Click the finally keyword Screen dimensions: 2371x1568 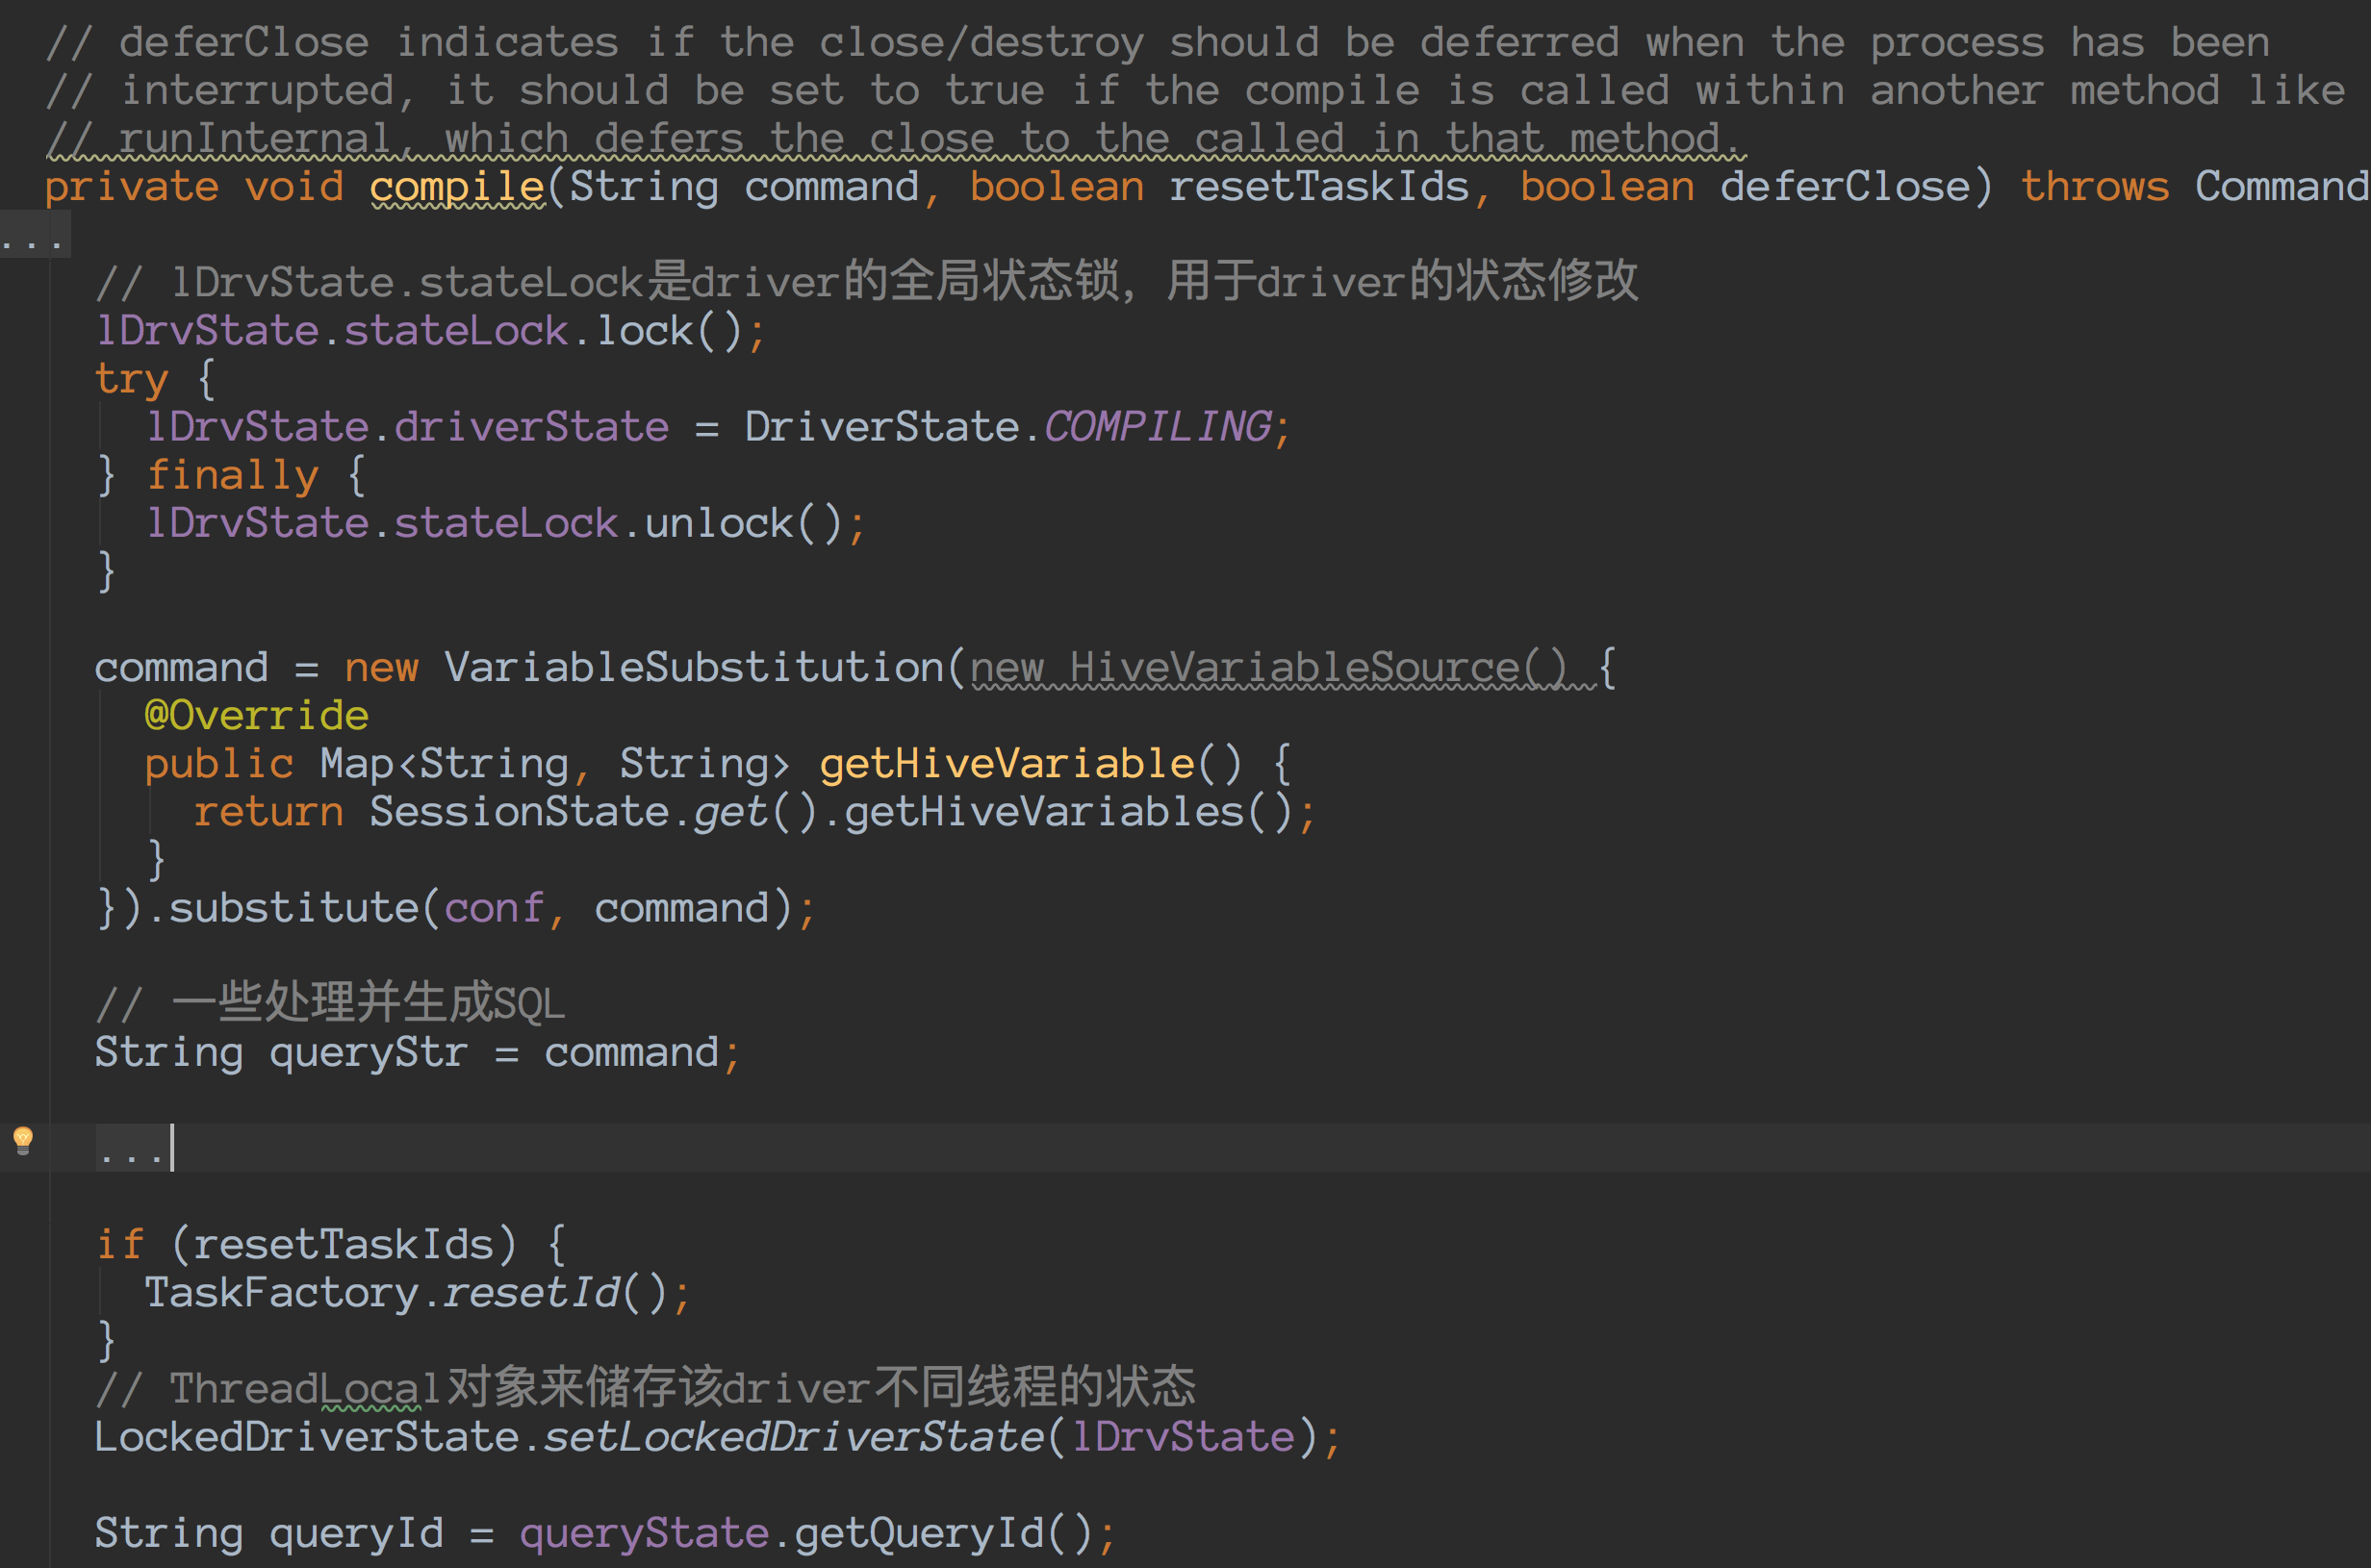click(x=232, y=475)
